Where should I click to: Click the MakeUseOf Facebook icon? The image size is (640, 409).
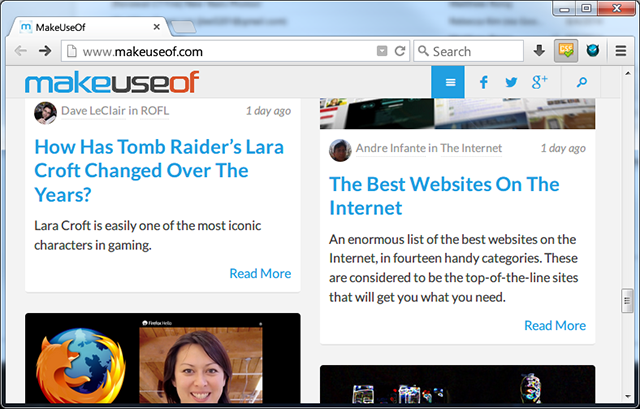click(483, 82)
